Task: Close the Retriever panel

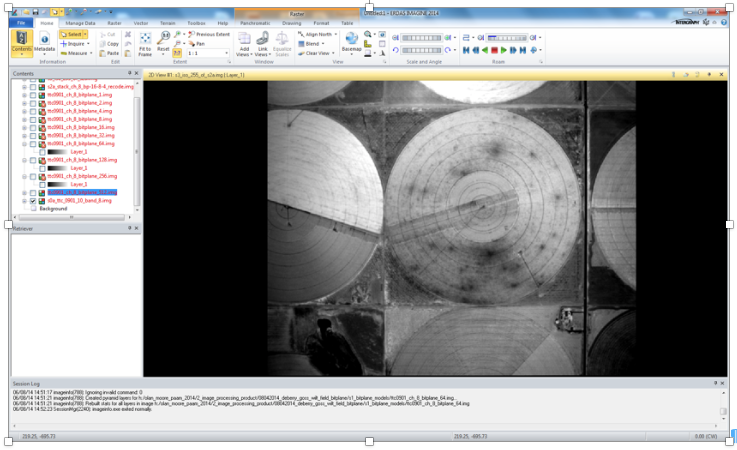Action: click(136, 228)
